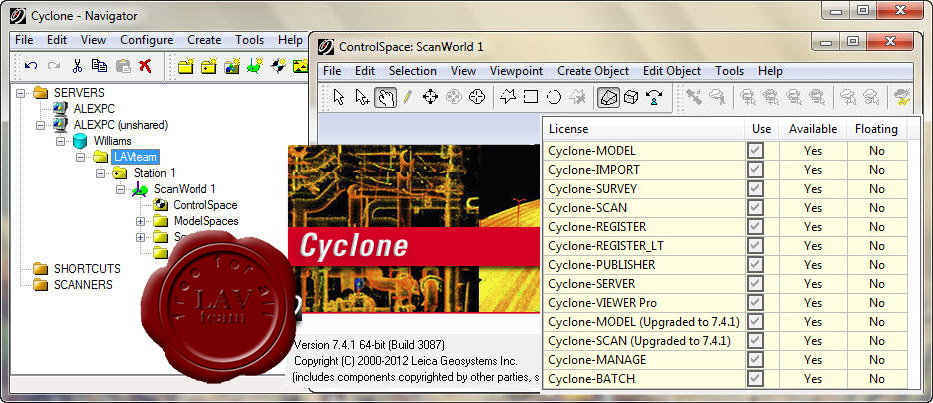Select the View mode hand tool

coord(386,97)
